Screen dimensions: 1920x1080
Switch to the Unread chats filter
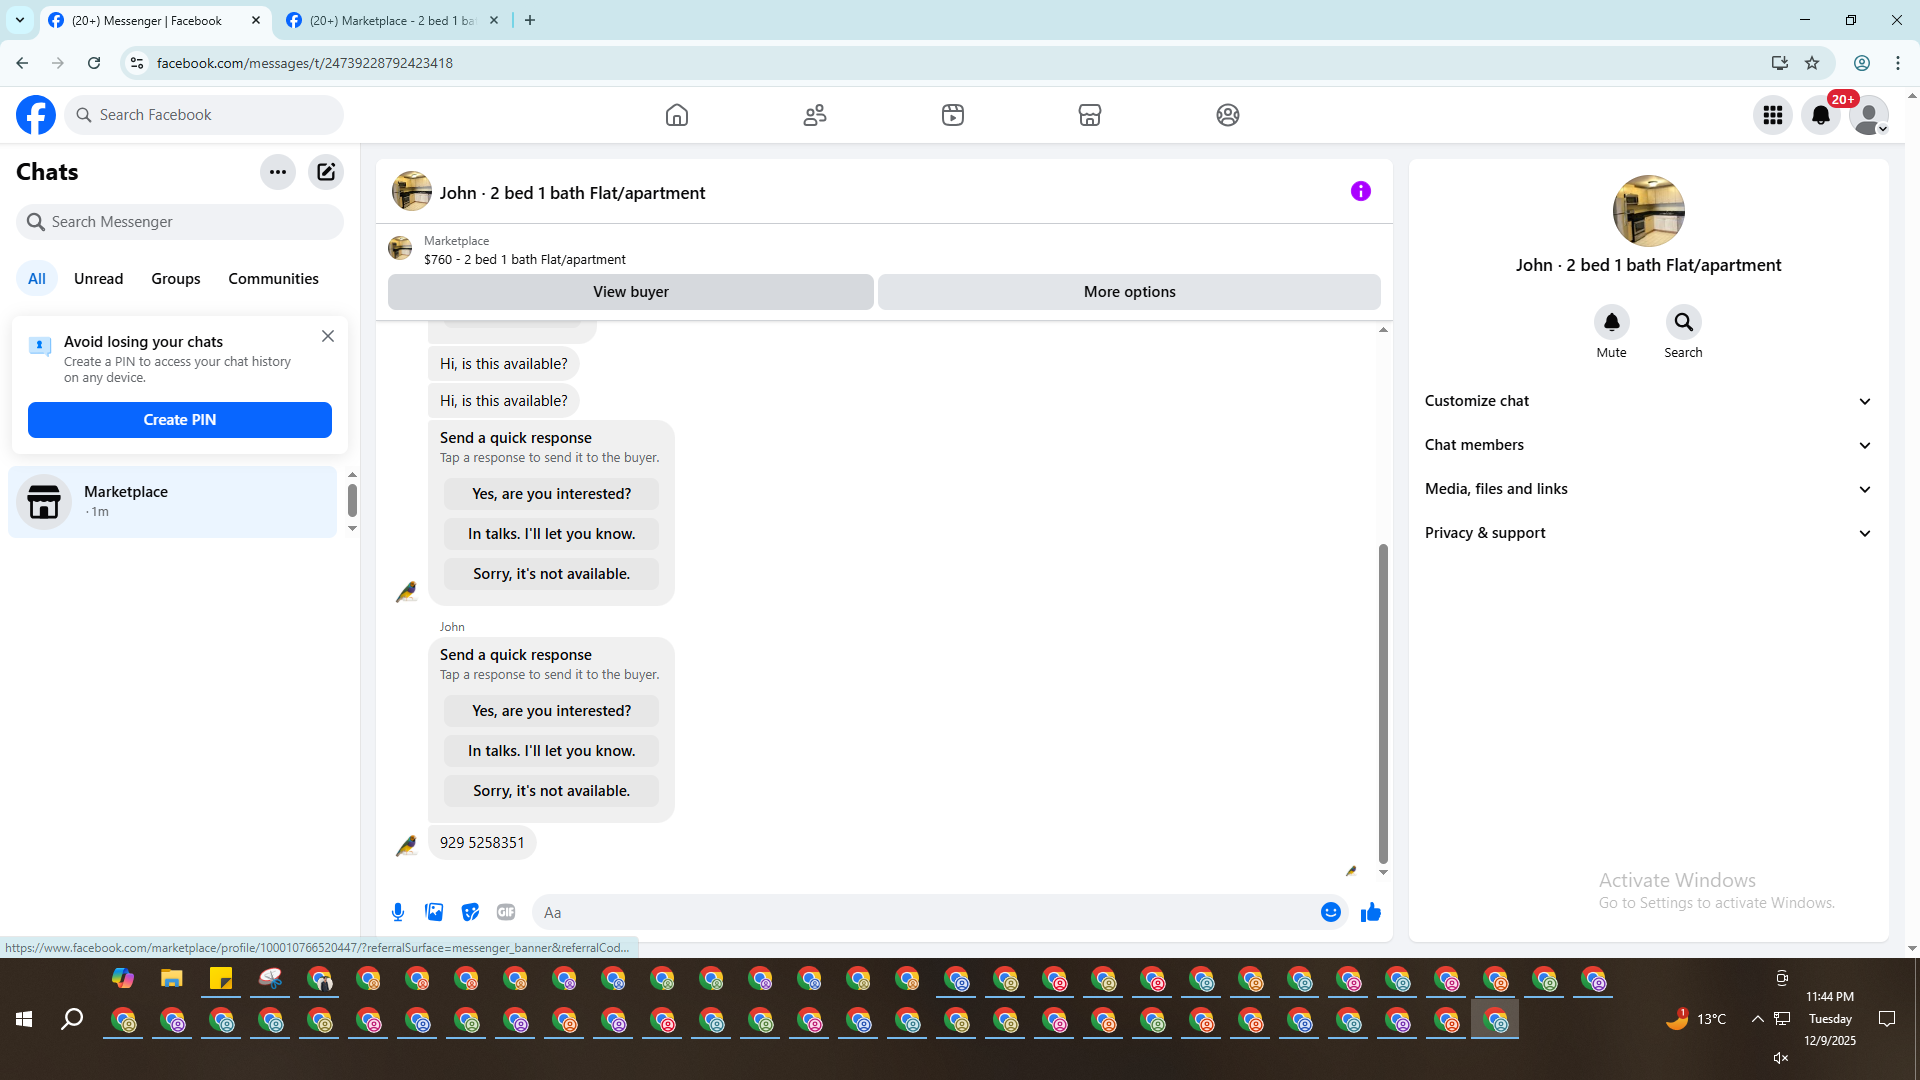(98, 279)
